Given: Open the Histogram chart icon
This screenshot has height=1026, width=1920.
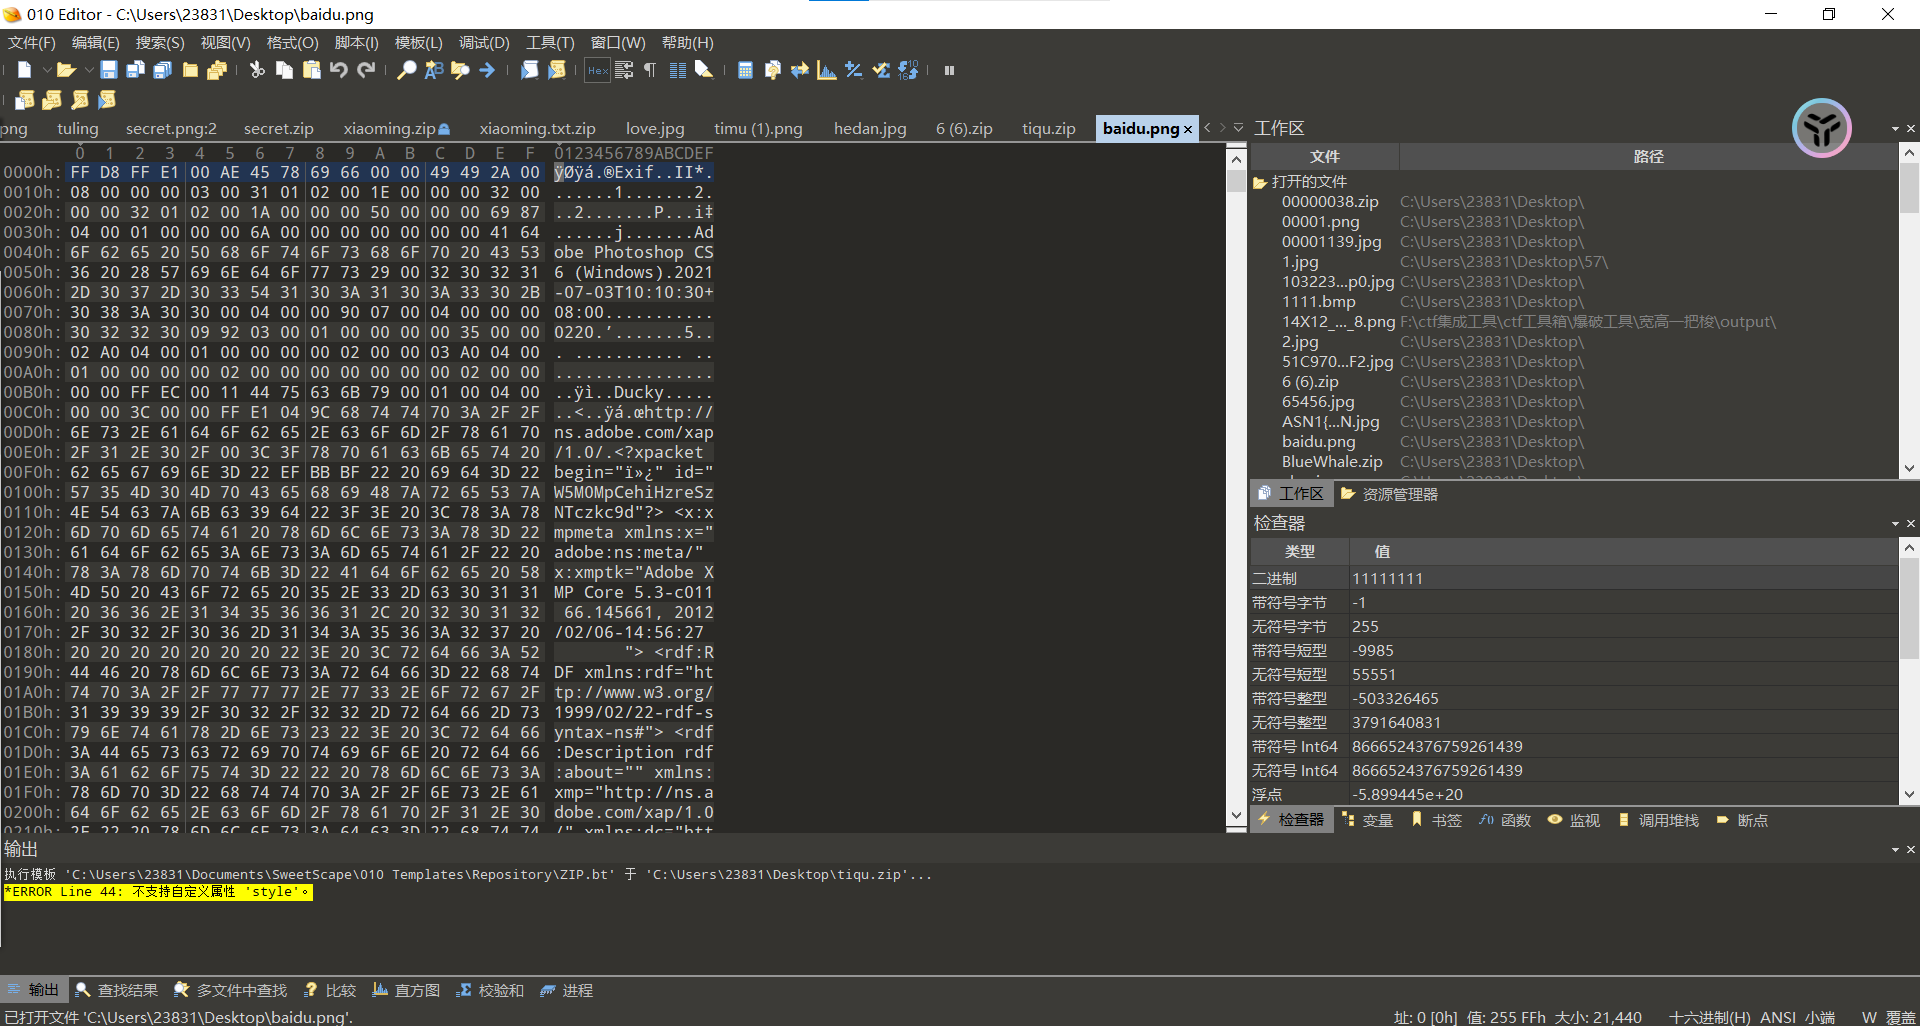Looking at the screenshot, I should pyautogui.click(x=827, y=70).
